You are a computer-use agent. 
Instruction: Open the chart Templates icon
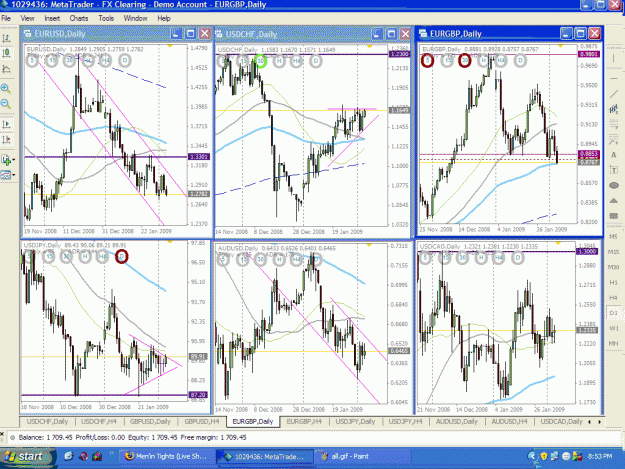tap(6, 175)
